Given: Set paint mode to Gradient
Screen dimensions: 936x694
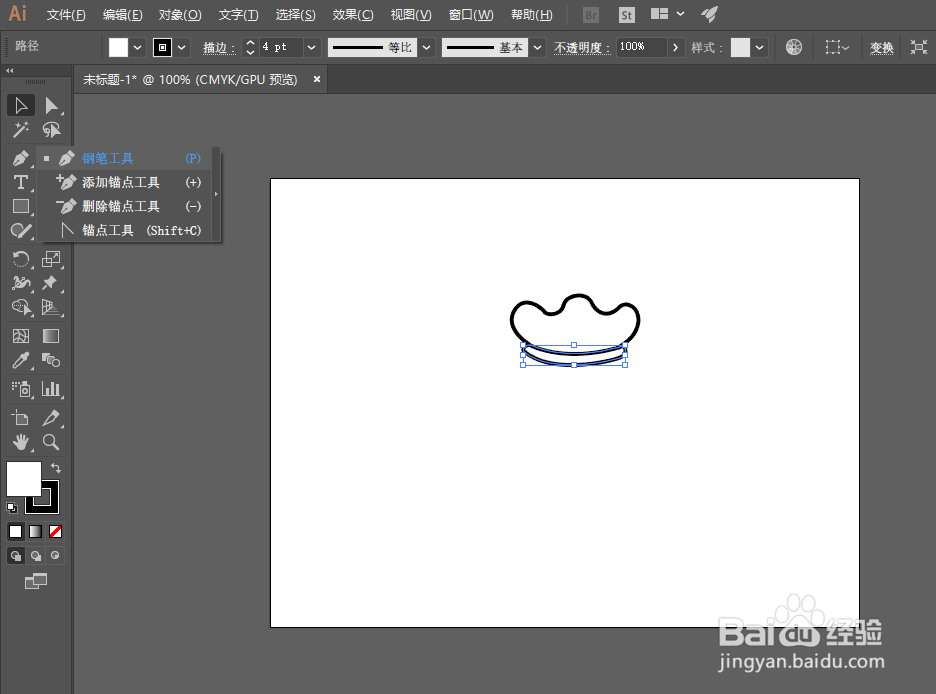Looking at the screenshot, I should tap(36, 531).
